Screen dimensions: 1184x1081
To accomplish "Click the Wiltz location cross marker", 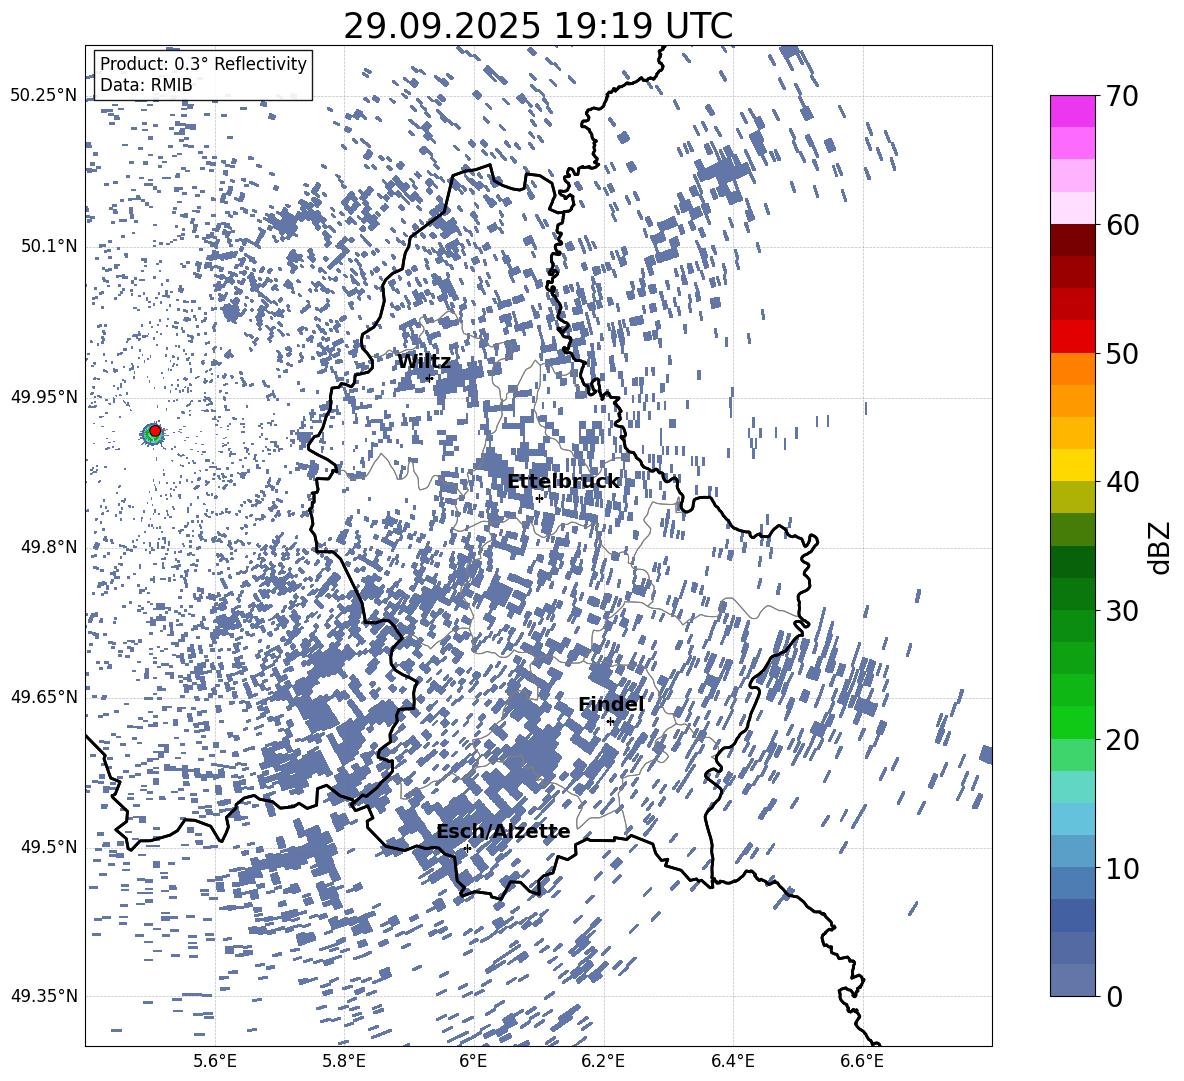I will 430,378.
